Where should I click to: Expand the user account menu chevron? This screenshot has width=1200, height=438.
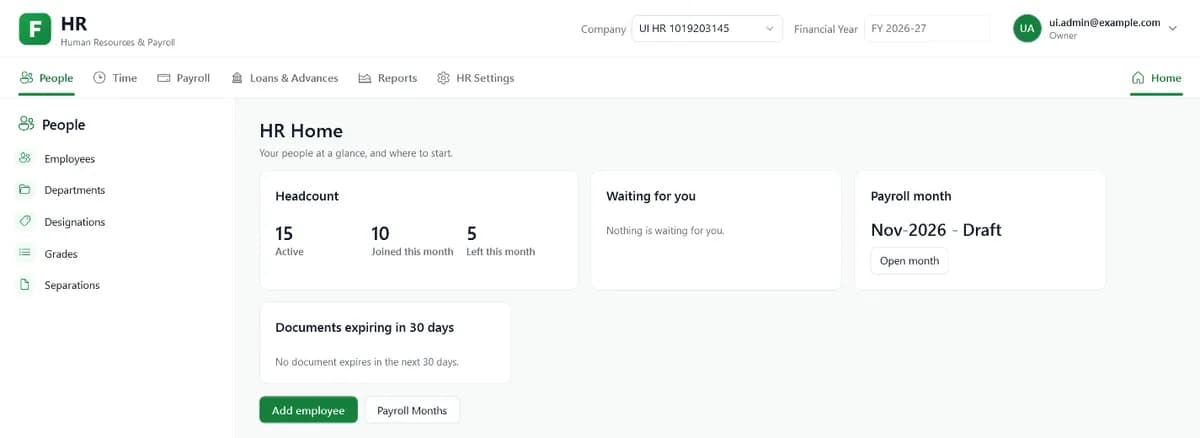point(1173,28)
